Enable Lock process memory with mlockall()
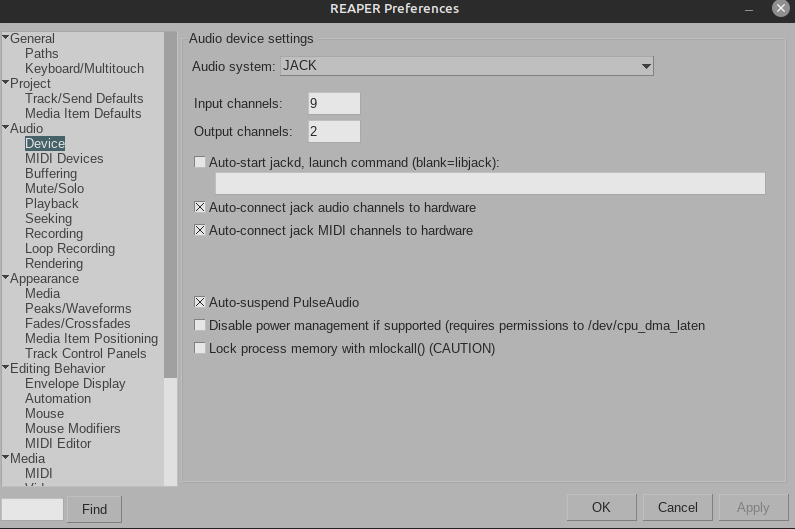 click(200, 348)
